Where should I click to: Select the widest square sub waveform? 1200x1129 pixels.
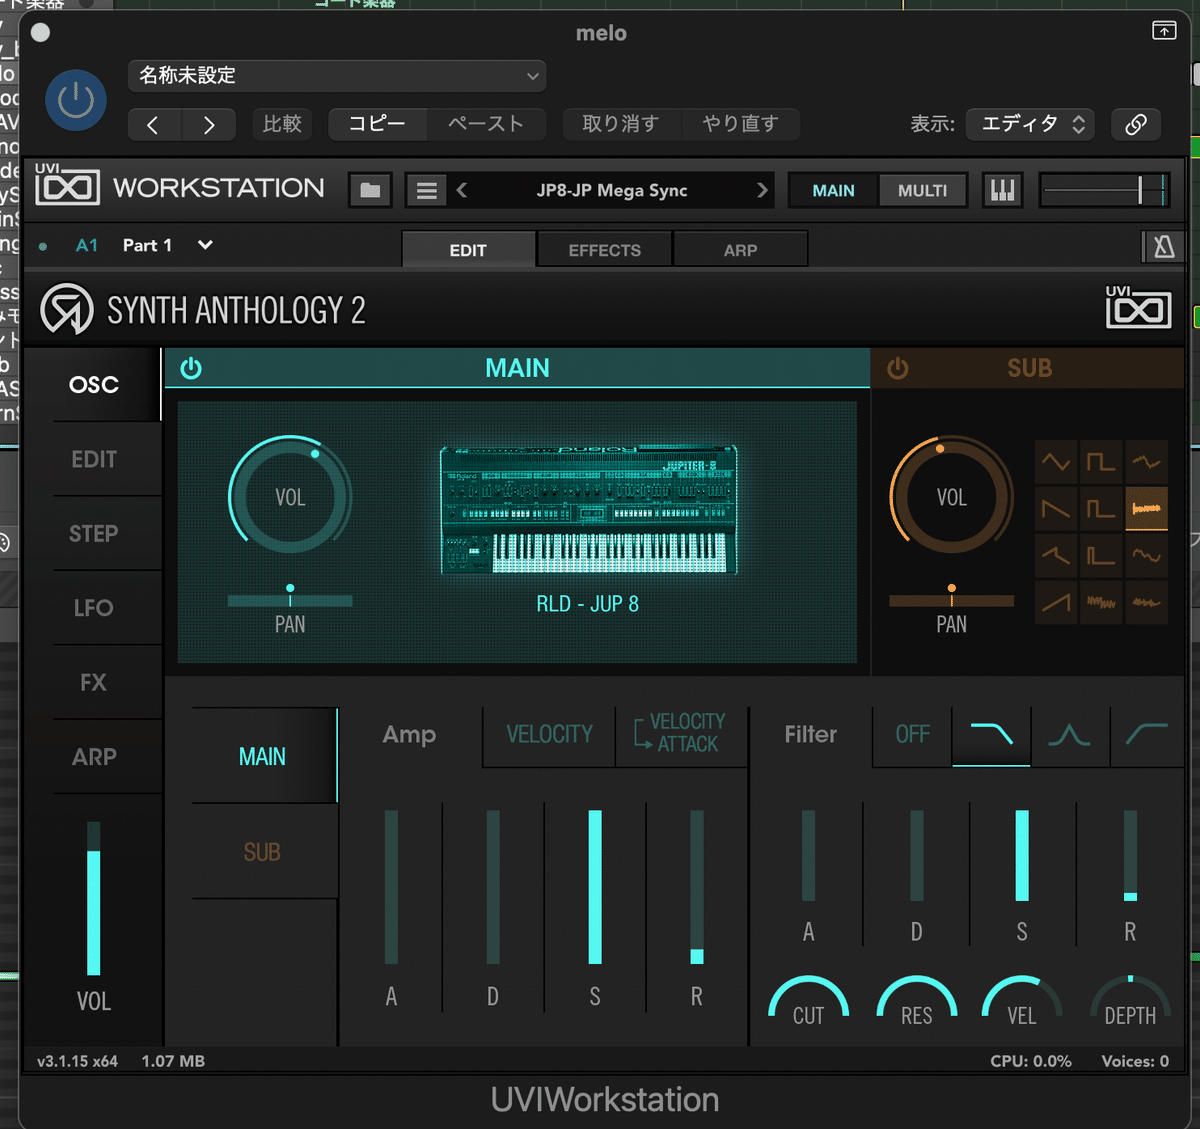[1101, 462]
